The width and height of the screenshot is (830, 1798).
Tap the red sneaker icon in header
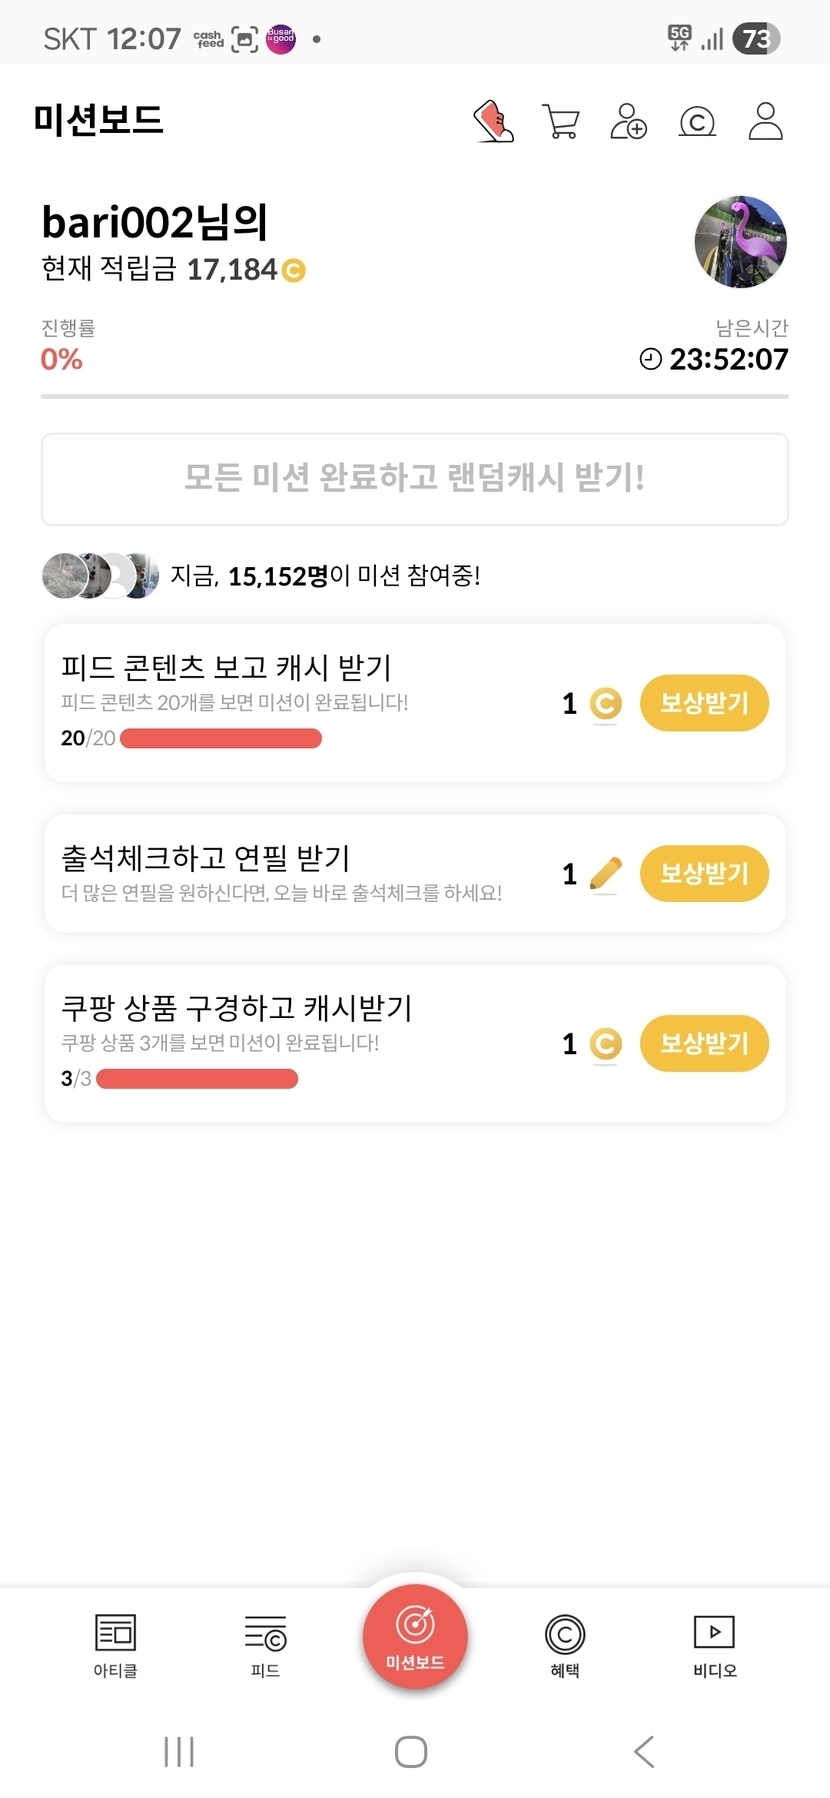coord(493,122)
